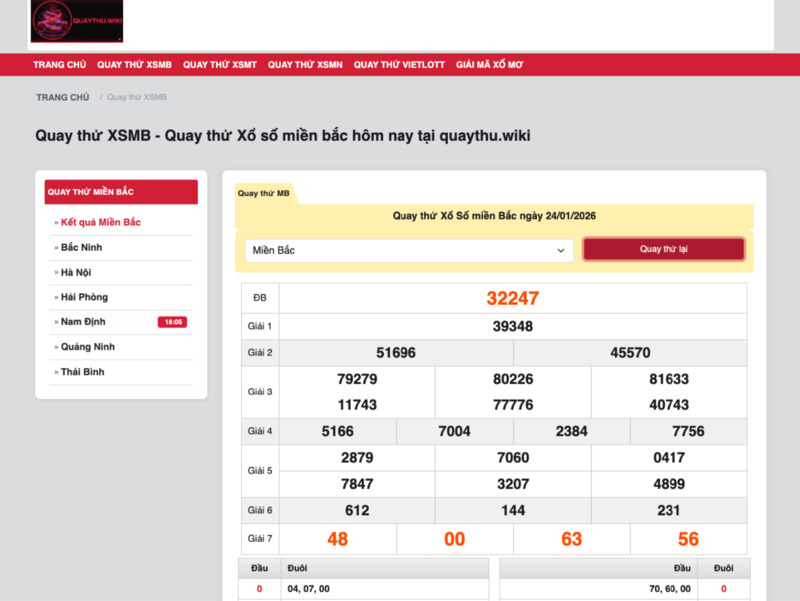Open Hải Phòng sidebar link
Screen dimensions: 800x601
84,297
